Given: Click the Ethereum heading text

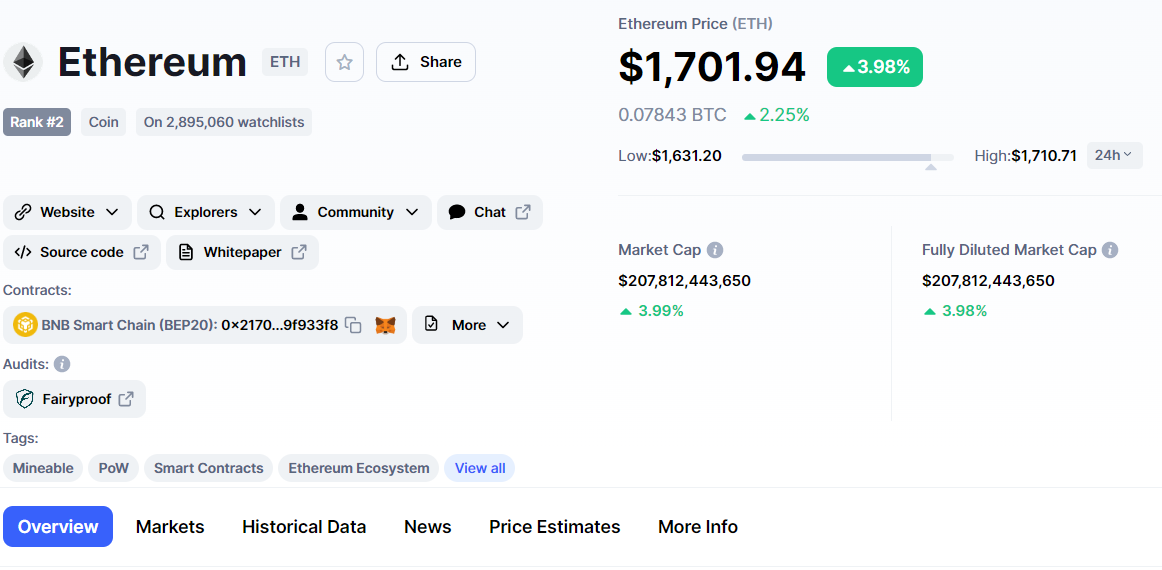Looking at the screenshot, I should [152, 62].
